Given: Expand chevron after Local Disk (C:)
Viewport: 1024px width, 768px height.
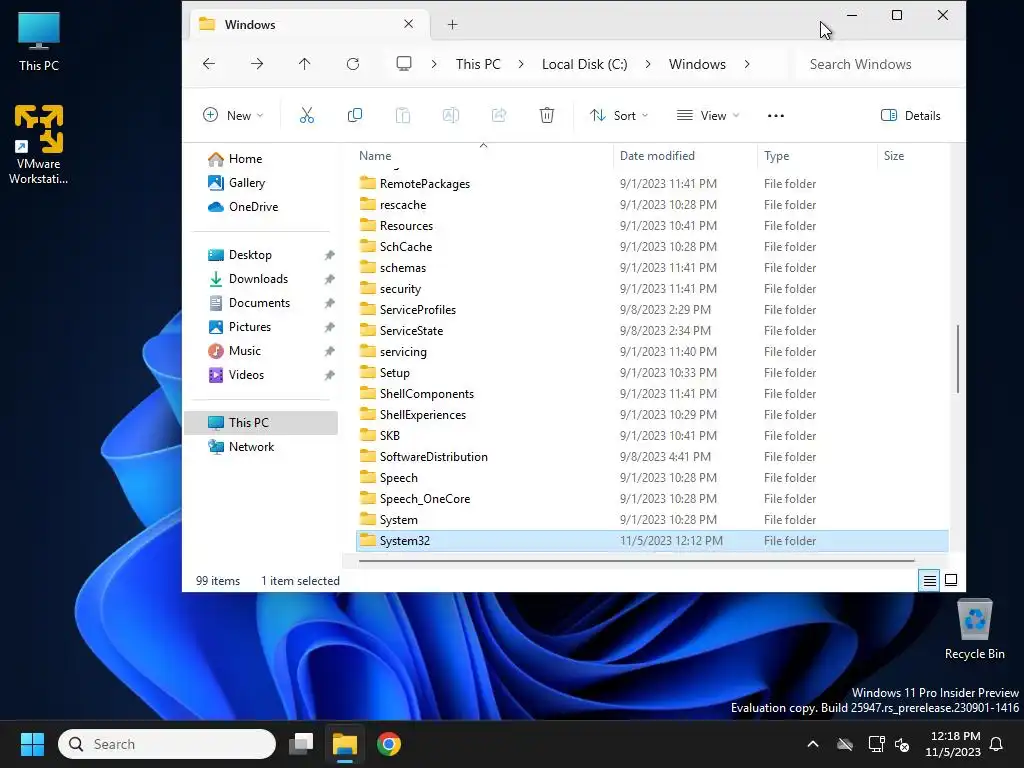Looking at the screenshot, I should click(x=648, y=64).
